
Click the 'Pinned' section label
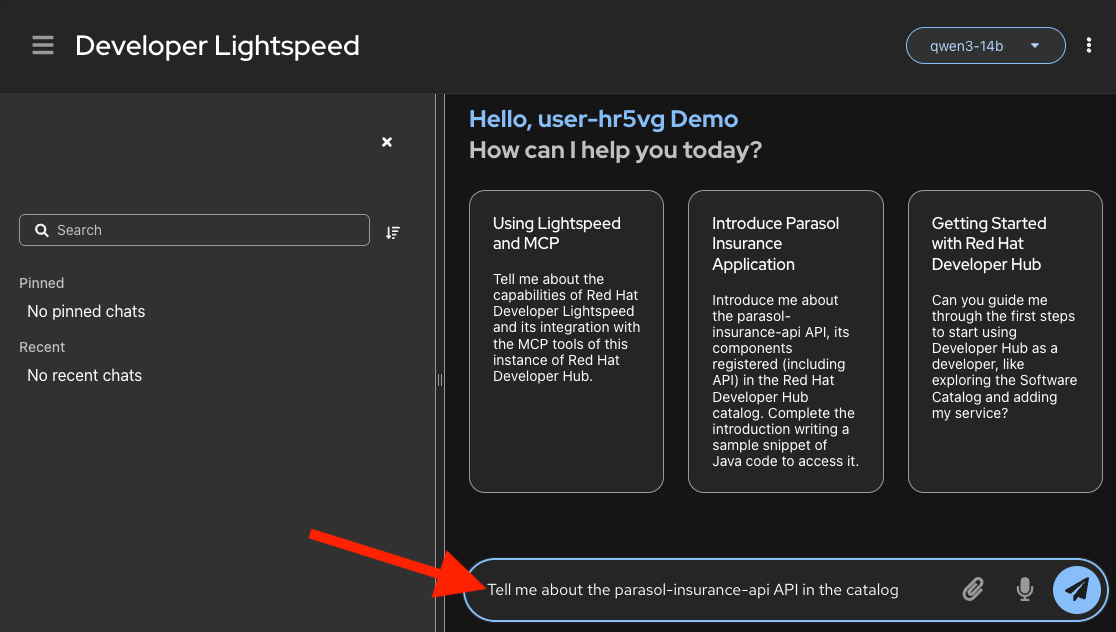coord(42,283)
